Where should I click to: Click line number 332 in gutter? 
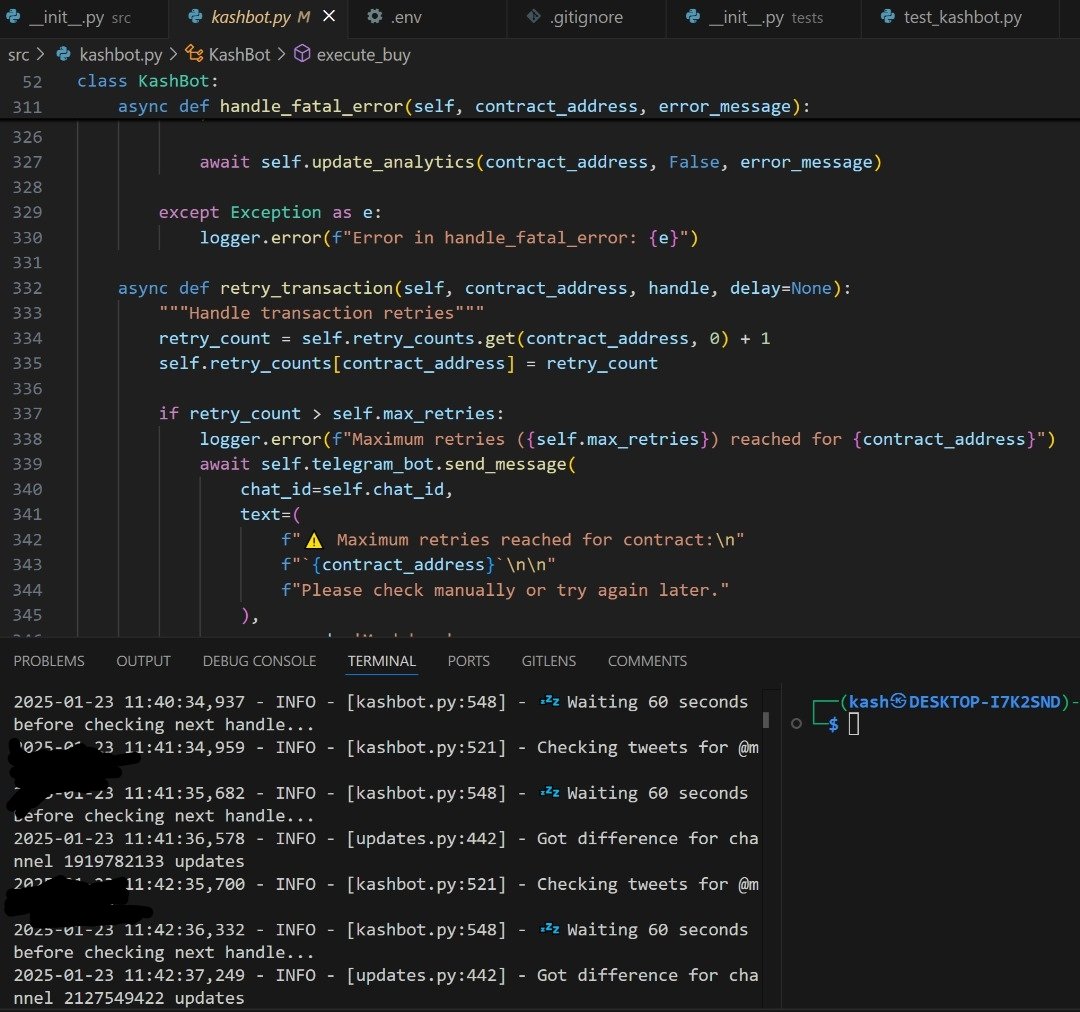[28, 288]
